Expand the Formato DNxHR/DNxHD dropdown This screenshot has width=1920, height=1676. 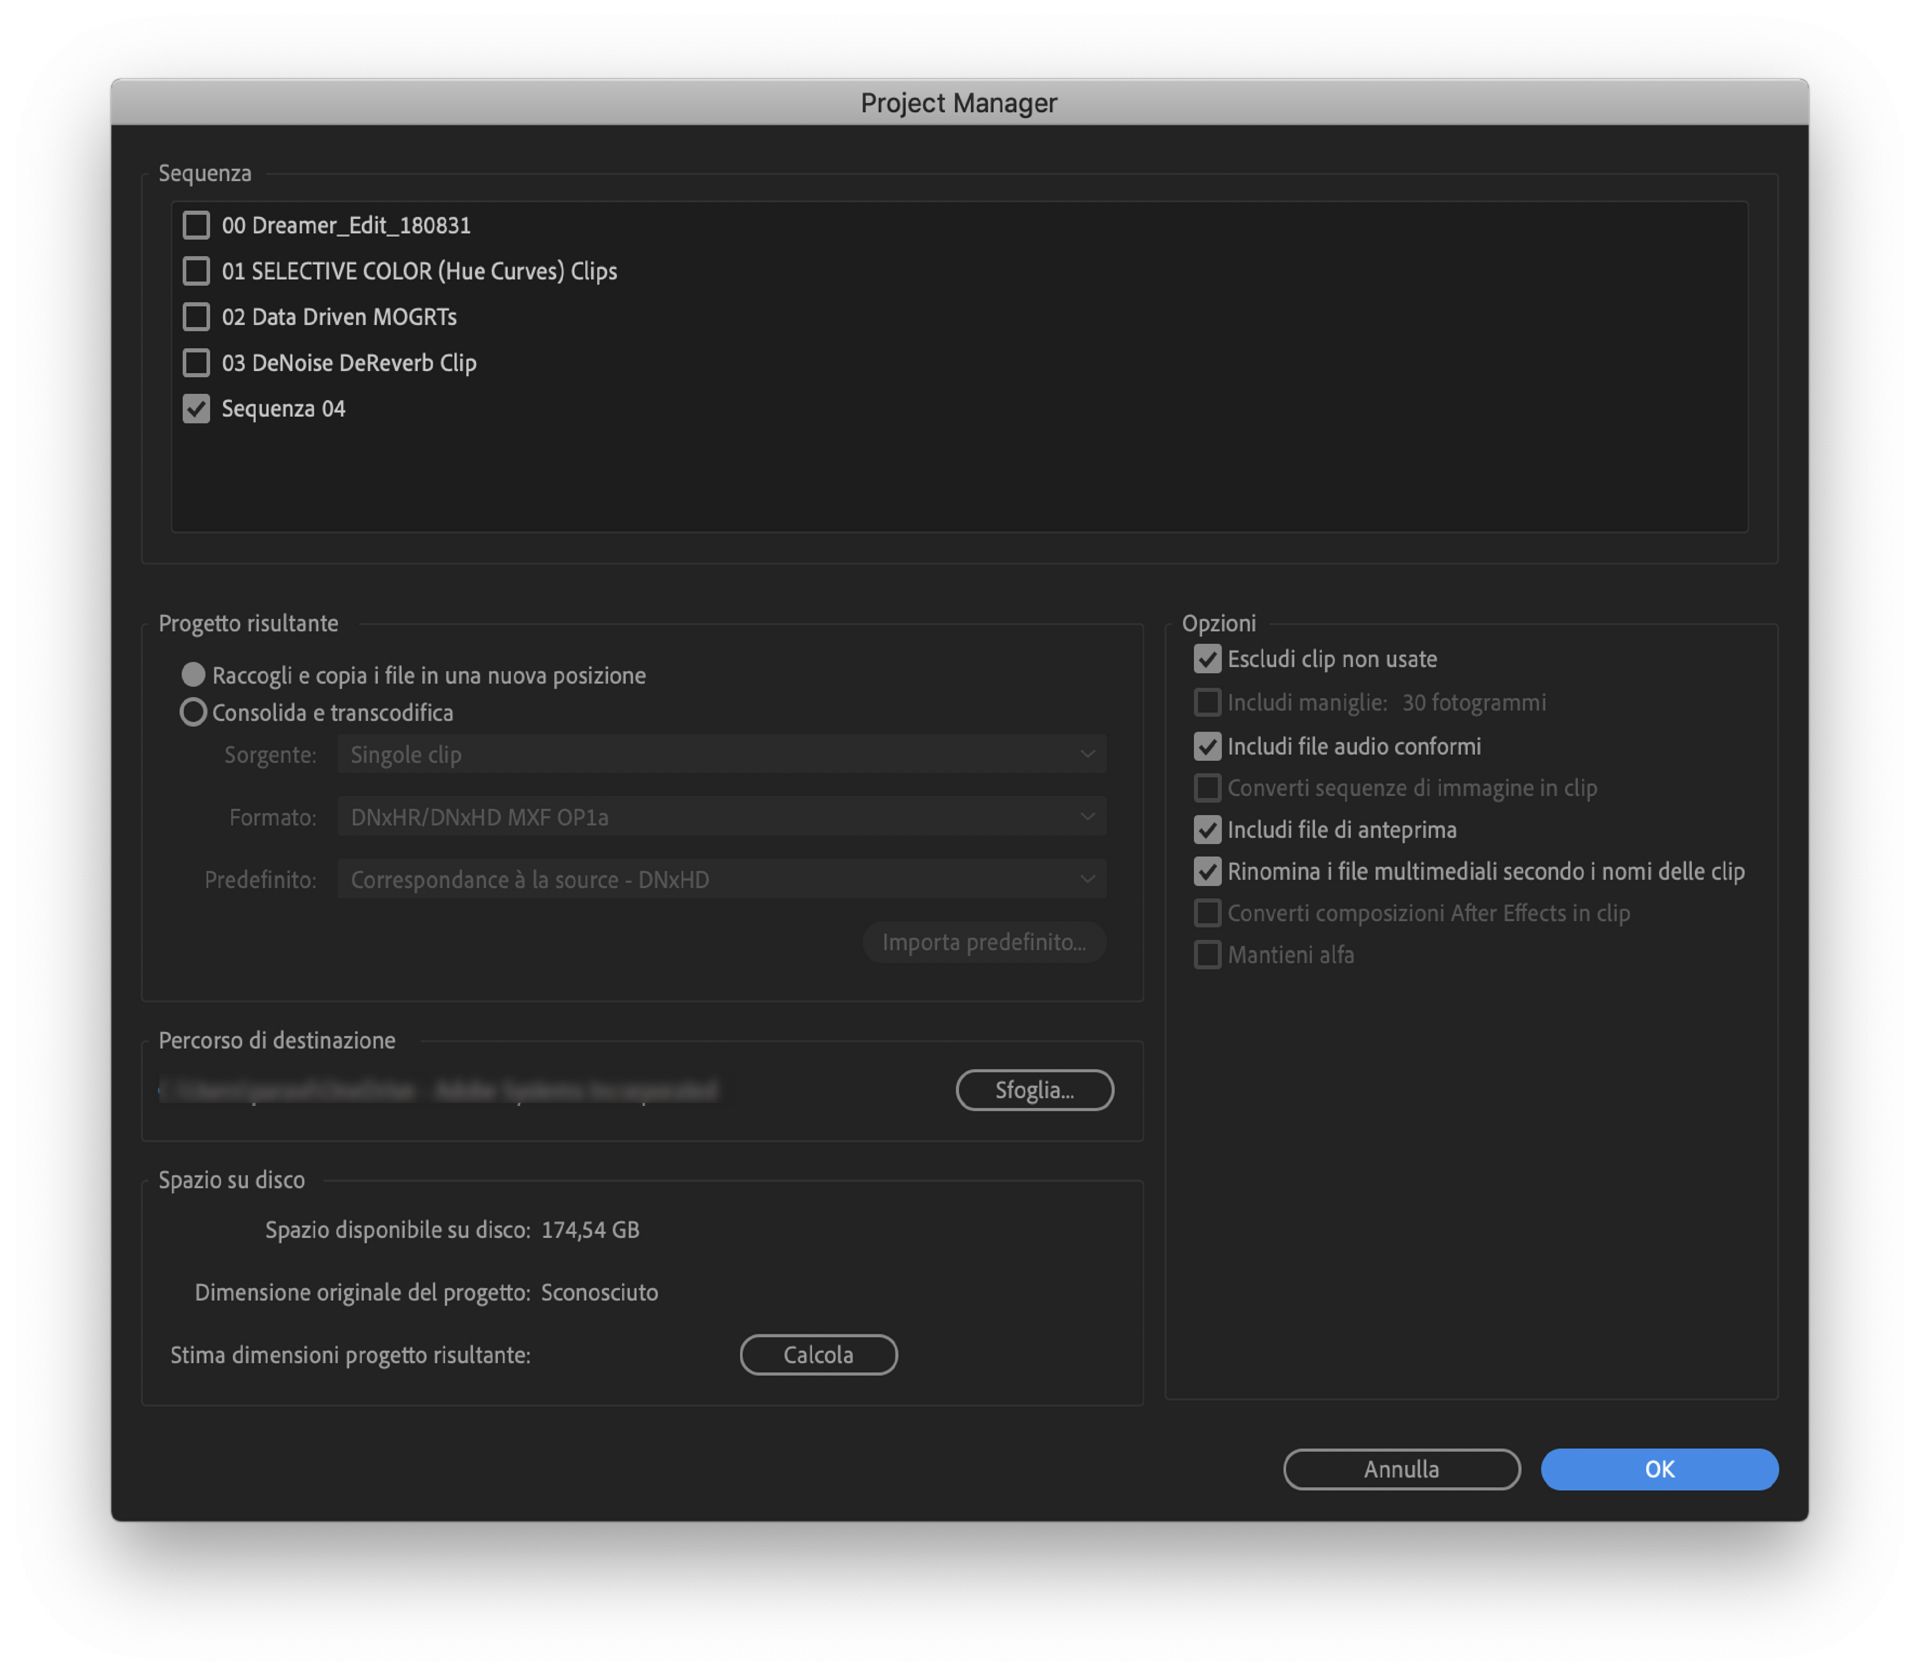[x=721, y=817]
